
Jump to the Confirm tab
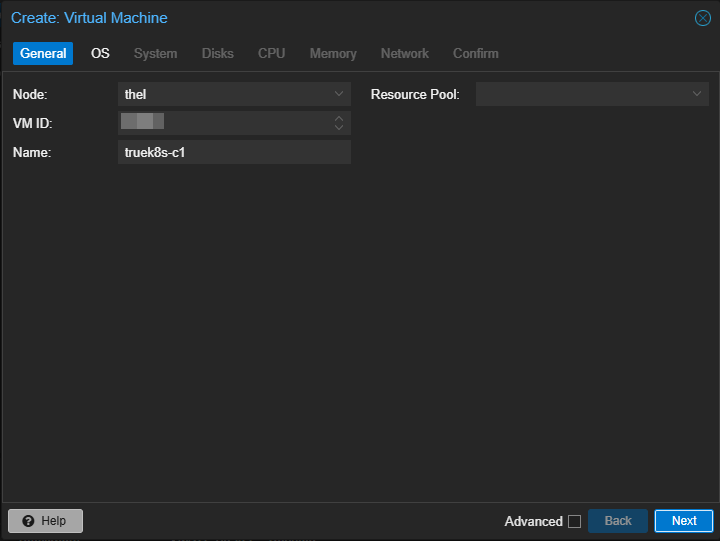tap(475, 54)
